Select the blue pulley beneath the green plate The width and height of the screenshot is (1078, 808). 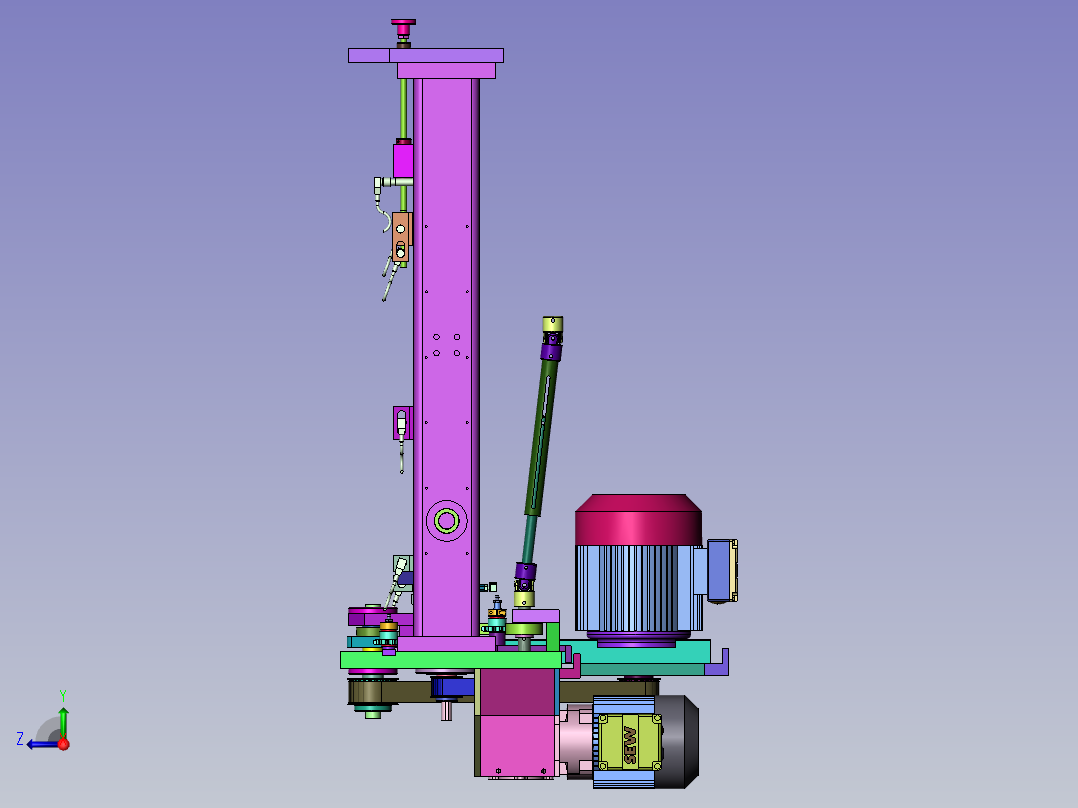[452, 687]
